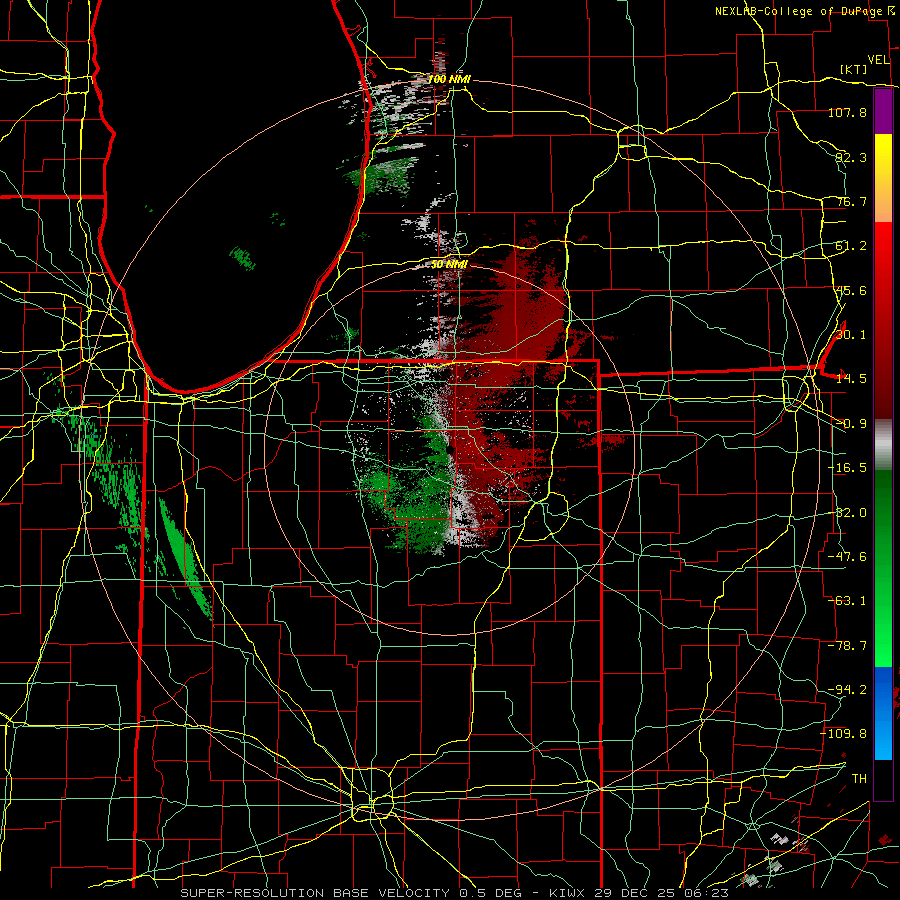The image size is (900, 900).
Task: Click the '-109.8' velocity scale label
Action: click(x=843, y=734)
